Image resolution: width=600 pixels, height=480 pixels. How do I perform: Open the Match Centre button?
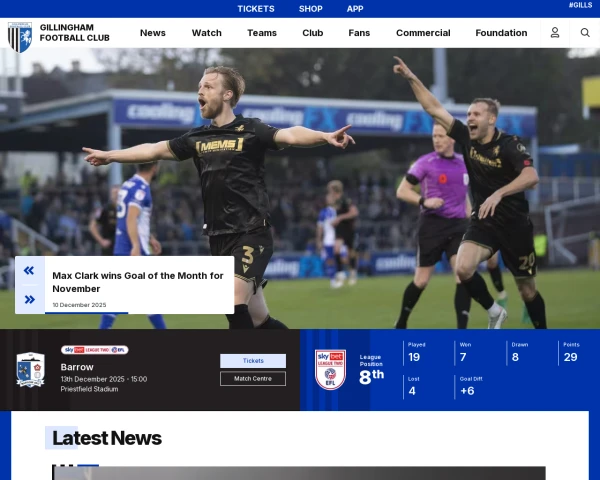pos(253,379)
